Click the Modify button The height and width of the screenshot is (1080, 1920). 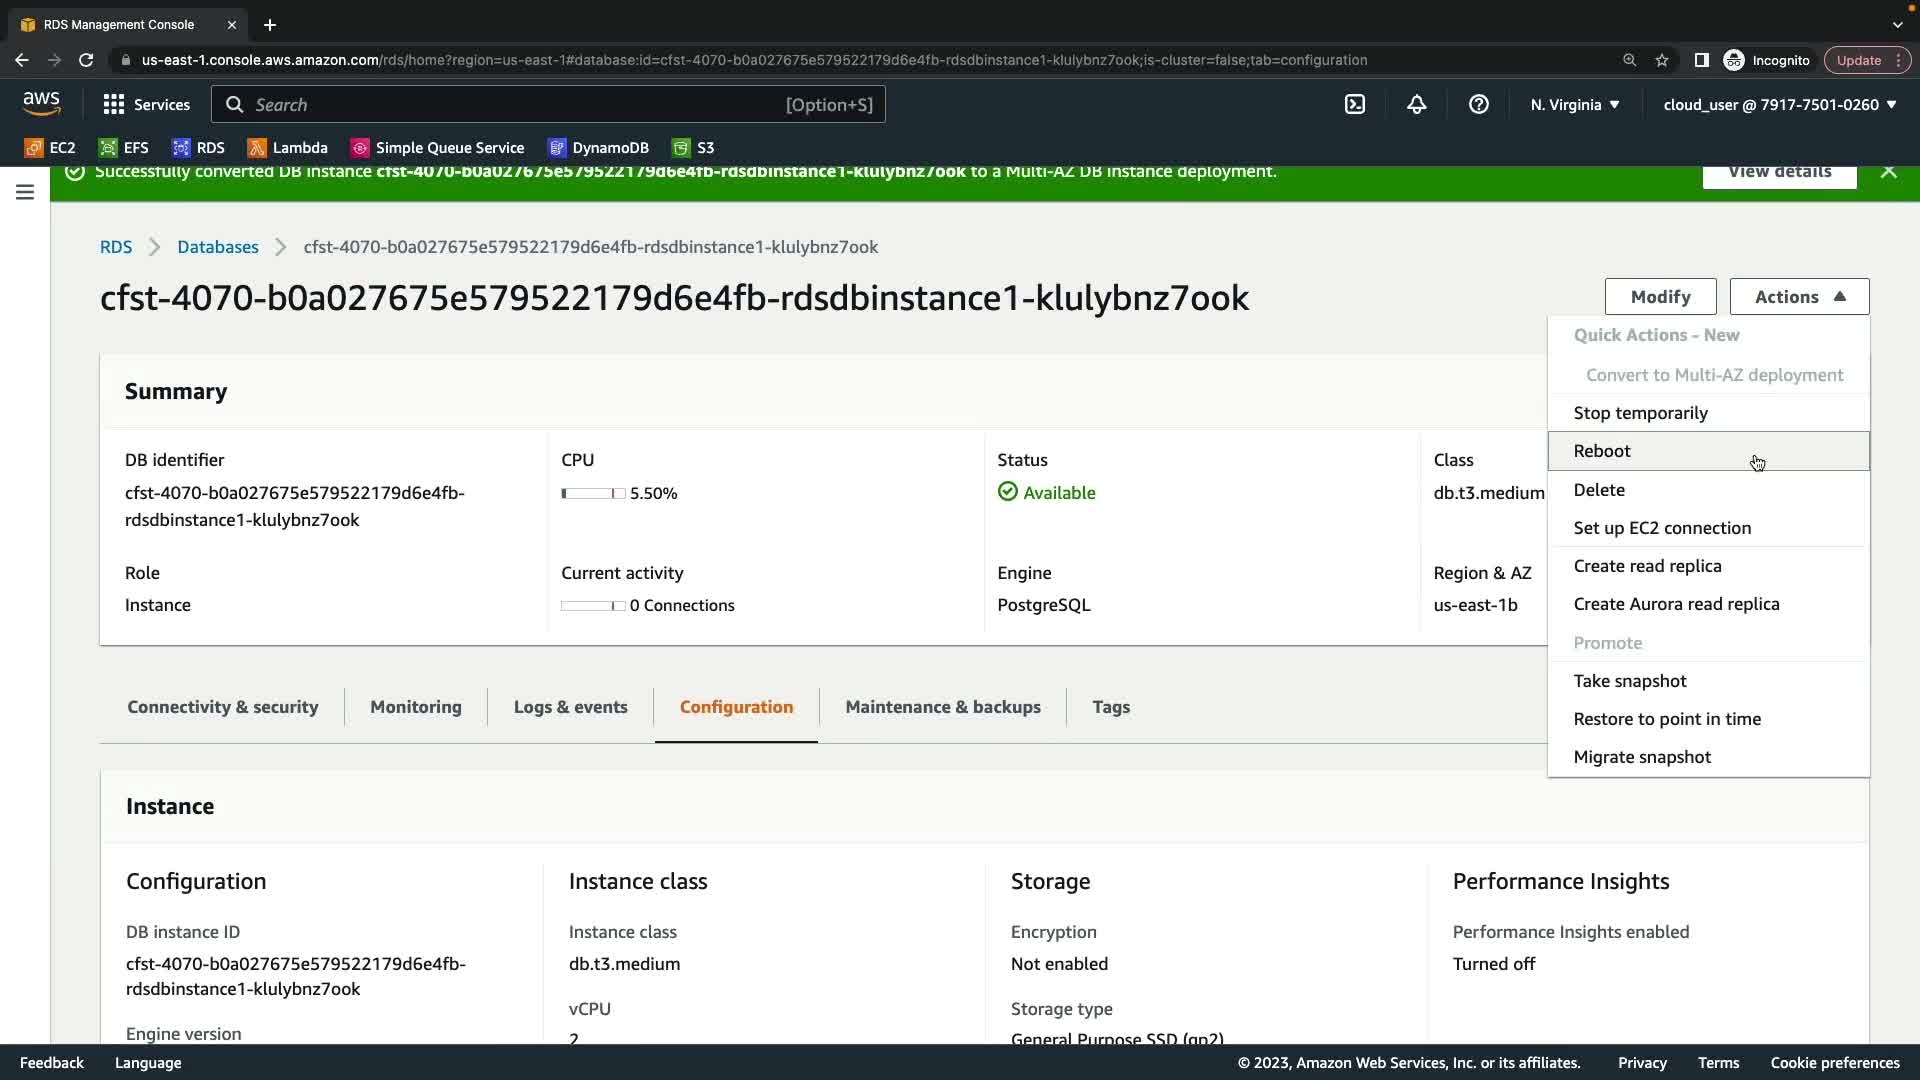(1660, 297)
